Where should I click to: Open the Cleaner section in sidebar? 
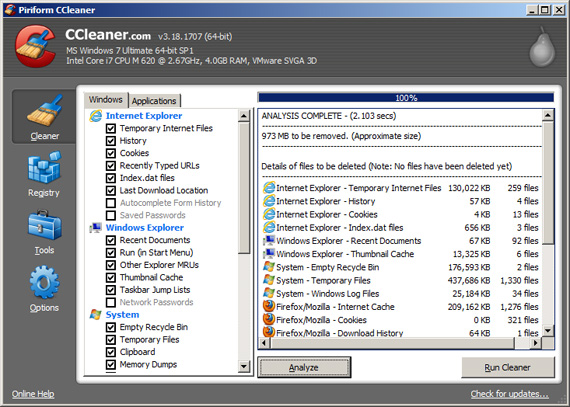44,116
